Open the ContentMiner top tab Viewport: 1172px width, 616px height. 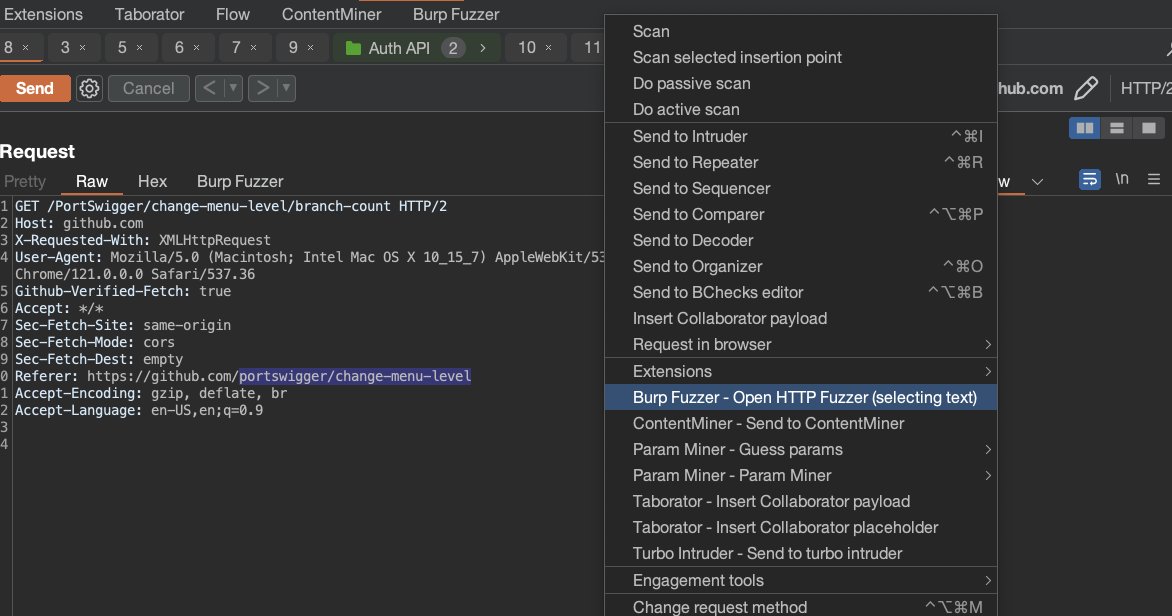(331, 14)
